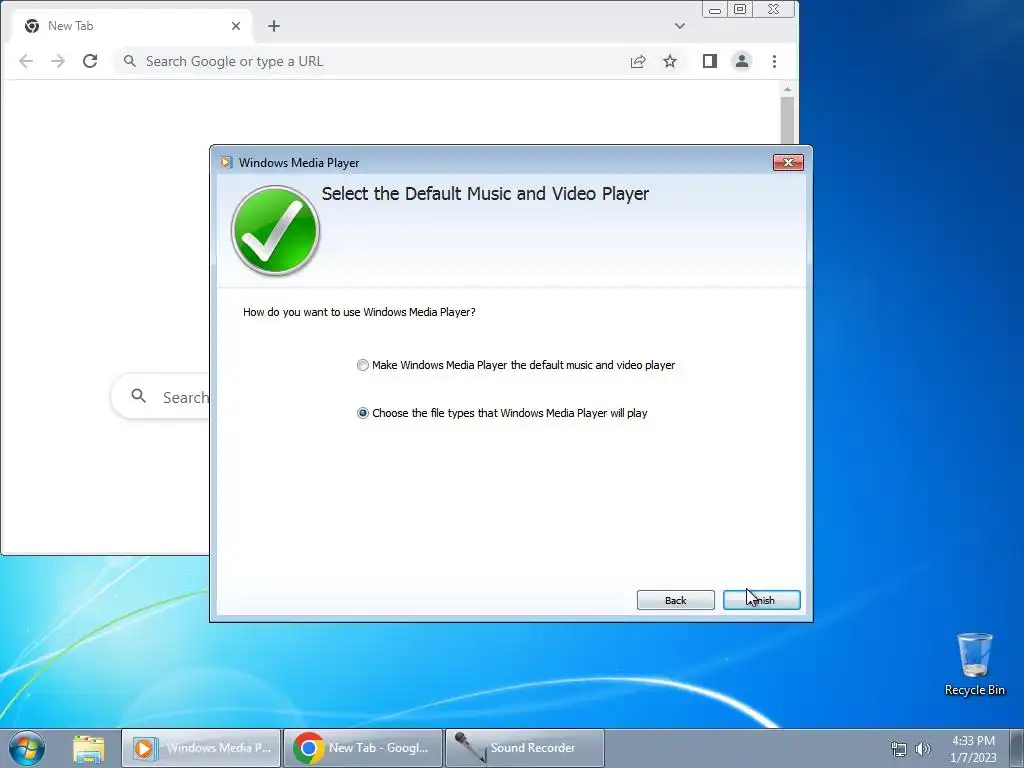Click Chrome's vertical scrollbar thumb

788,120
